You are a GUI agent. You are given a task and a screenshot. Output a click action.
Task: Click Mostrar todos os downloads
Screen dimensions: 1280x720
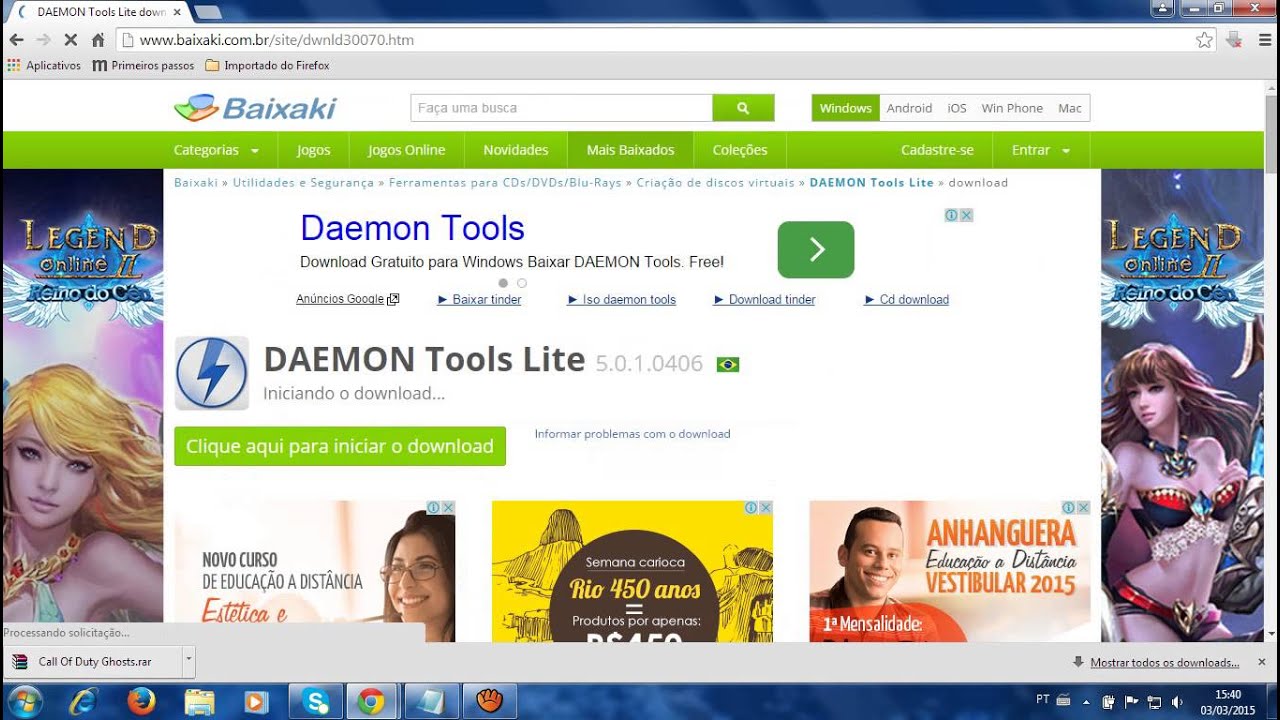point(1164,662)
